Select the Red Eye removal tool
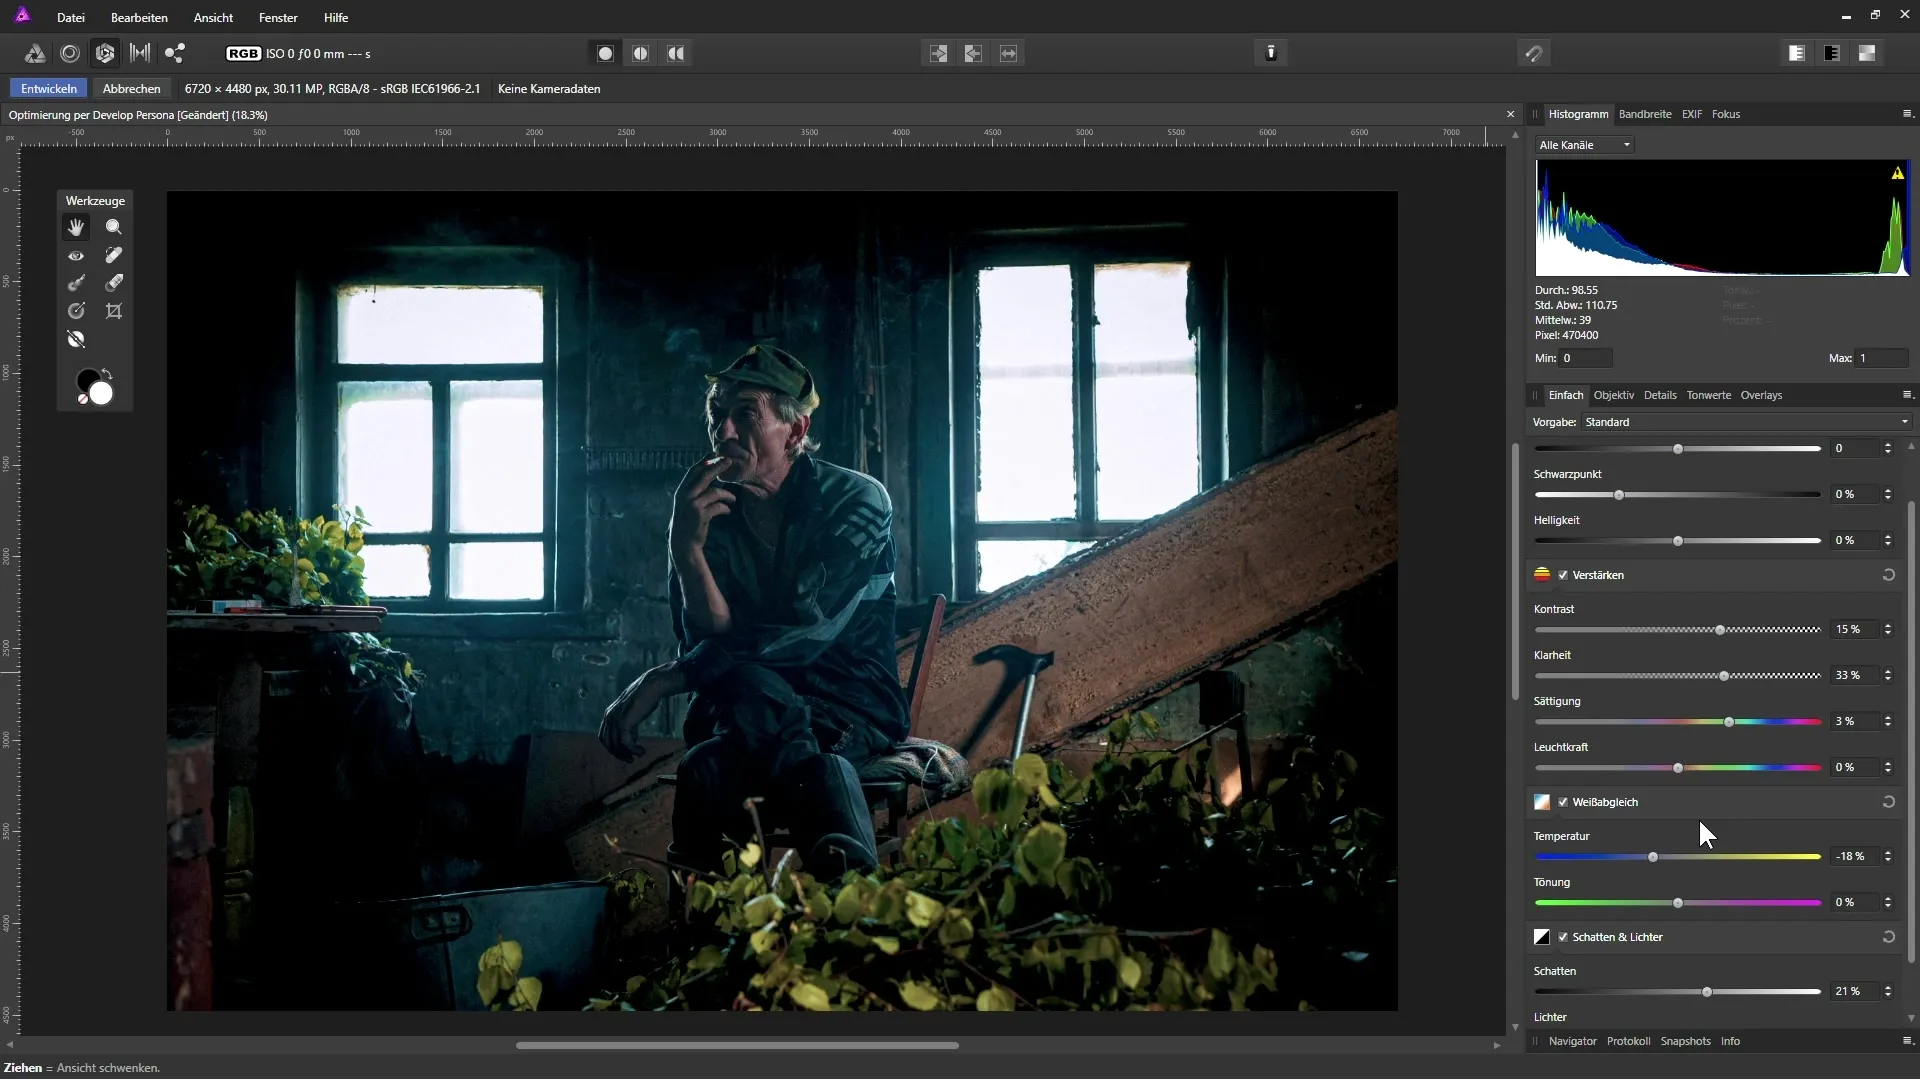The height and width of the screenshot is (1080, 1920). (x=76, y=256)
